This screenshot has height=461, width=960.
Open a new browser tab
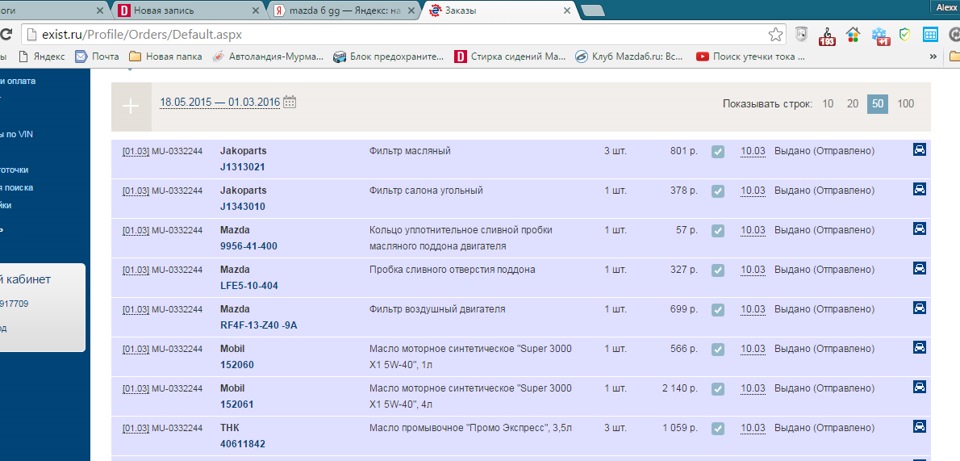pyautogui.click(x=593, y=10)
